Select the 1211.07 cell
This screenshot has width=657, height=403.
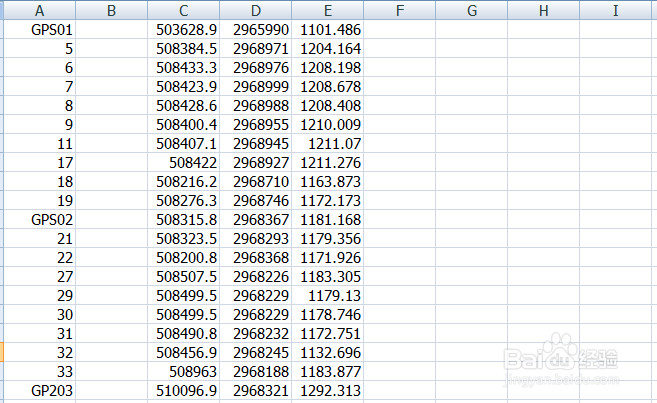tap(328, 143)
